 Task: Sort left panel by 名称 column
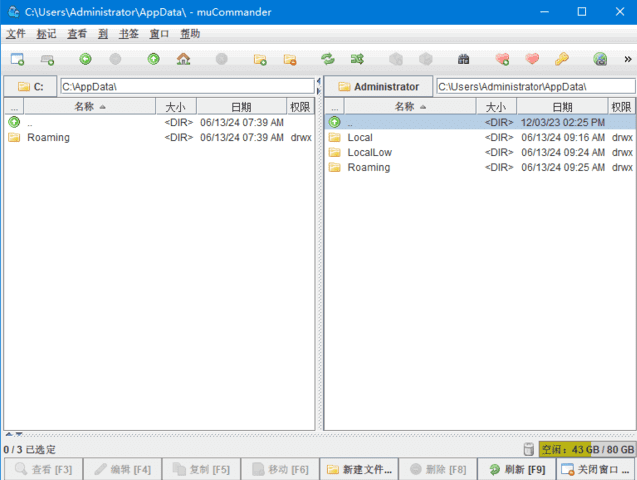click(90, 107)
